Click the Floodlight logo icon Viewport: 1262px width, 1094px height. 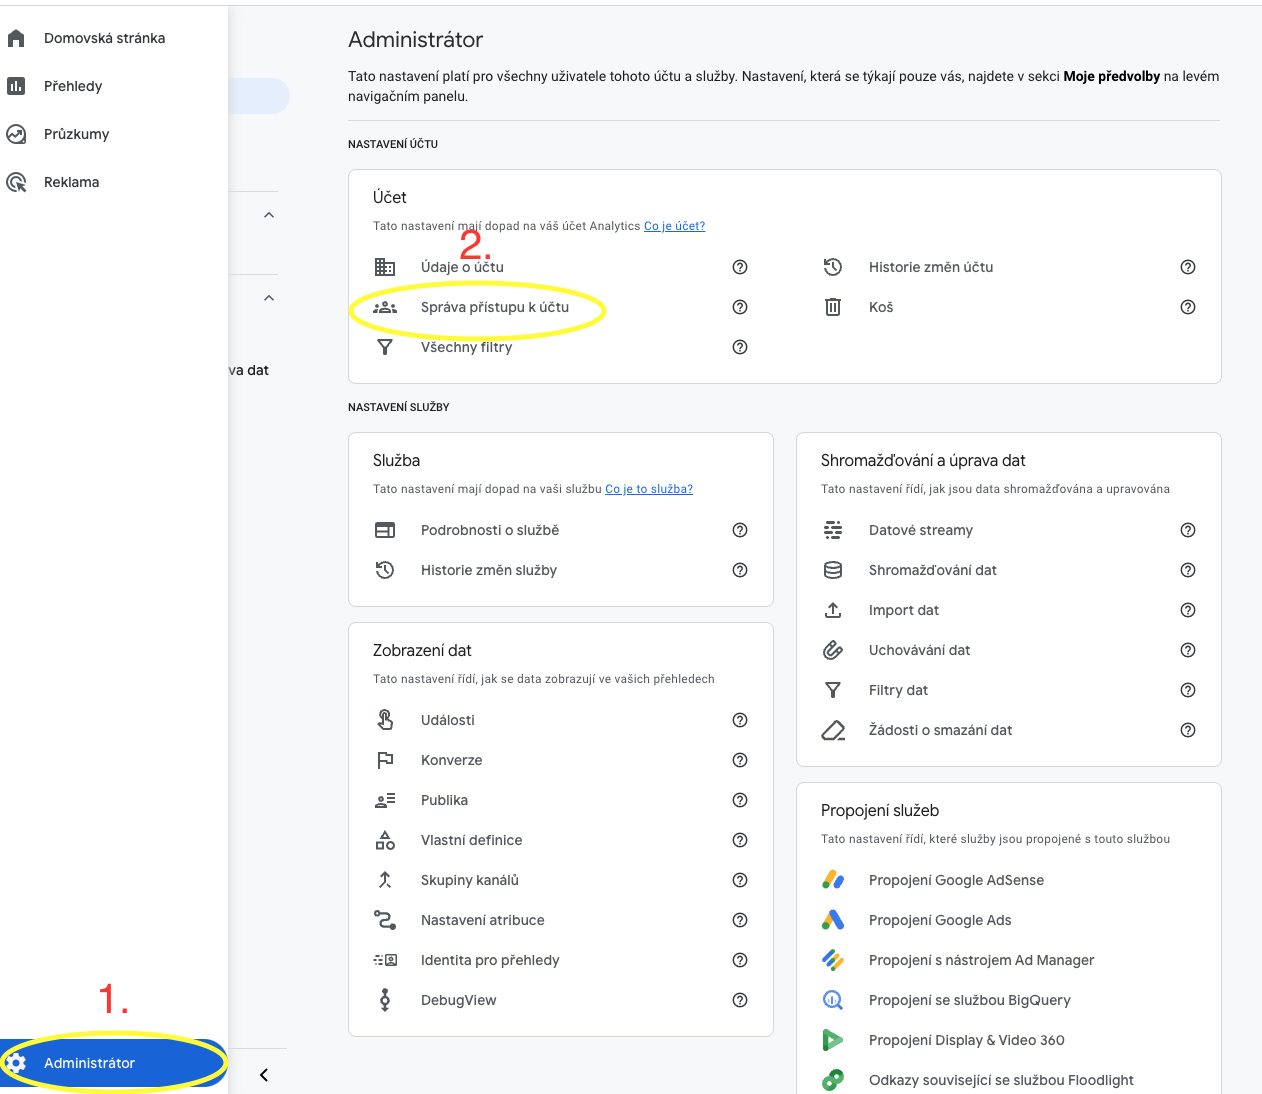pos(833,1080)
